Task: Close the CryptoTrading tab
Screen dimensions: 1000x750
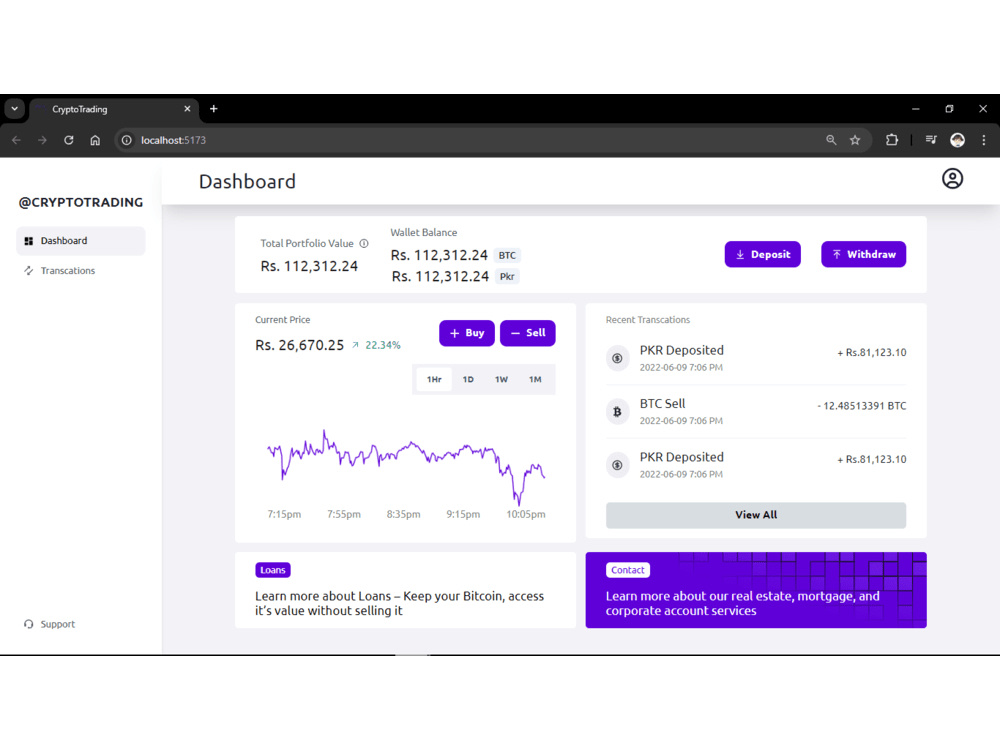Action: pos(188,109)
